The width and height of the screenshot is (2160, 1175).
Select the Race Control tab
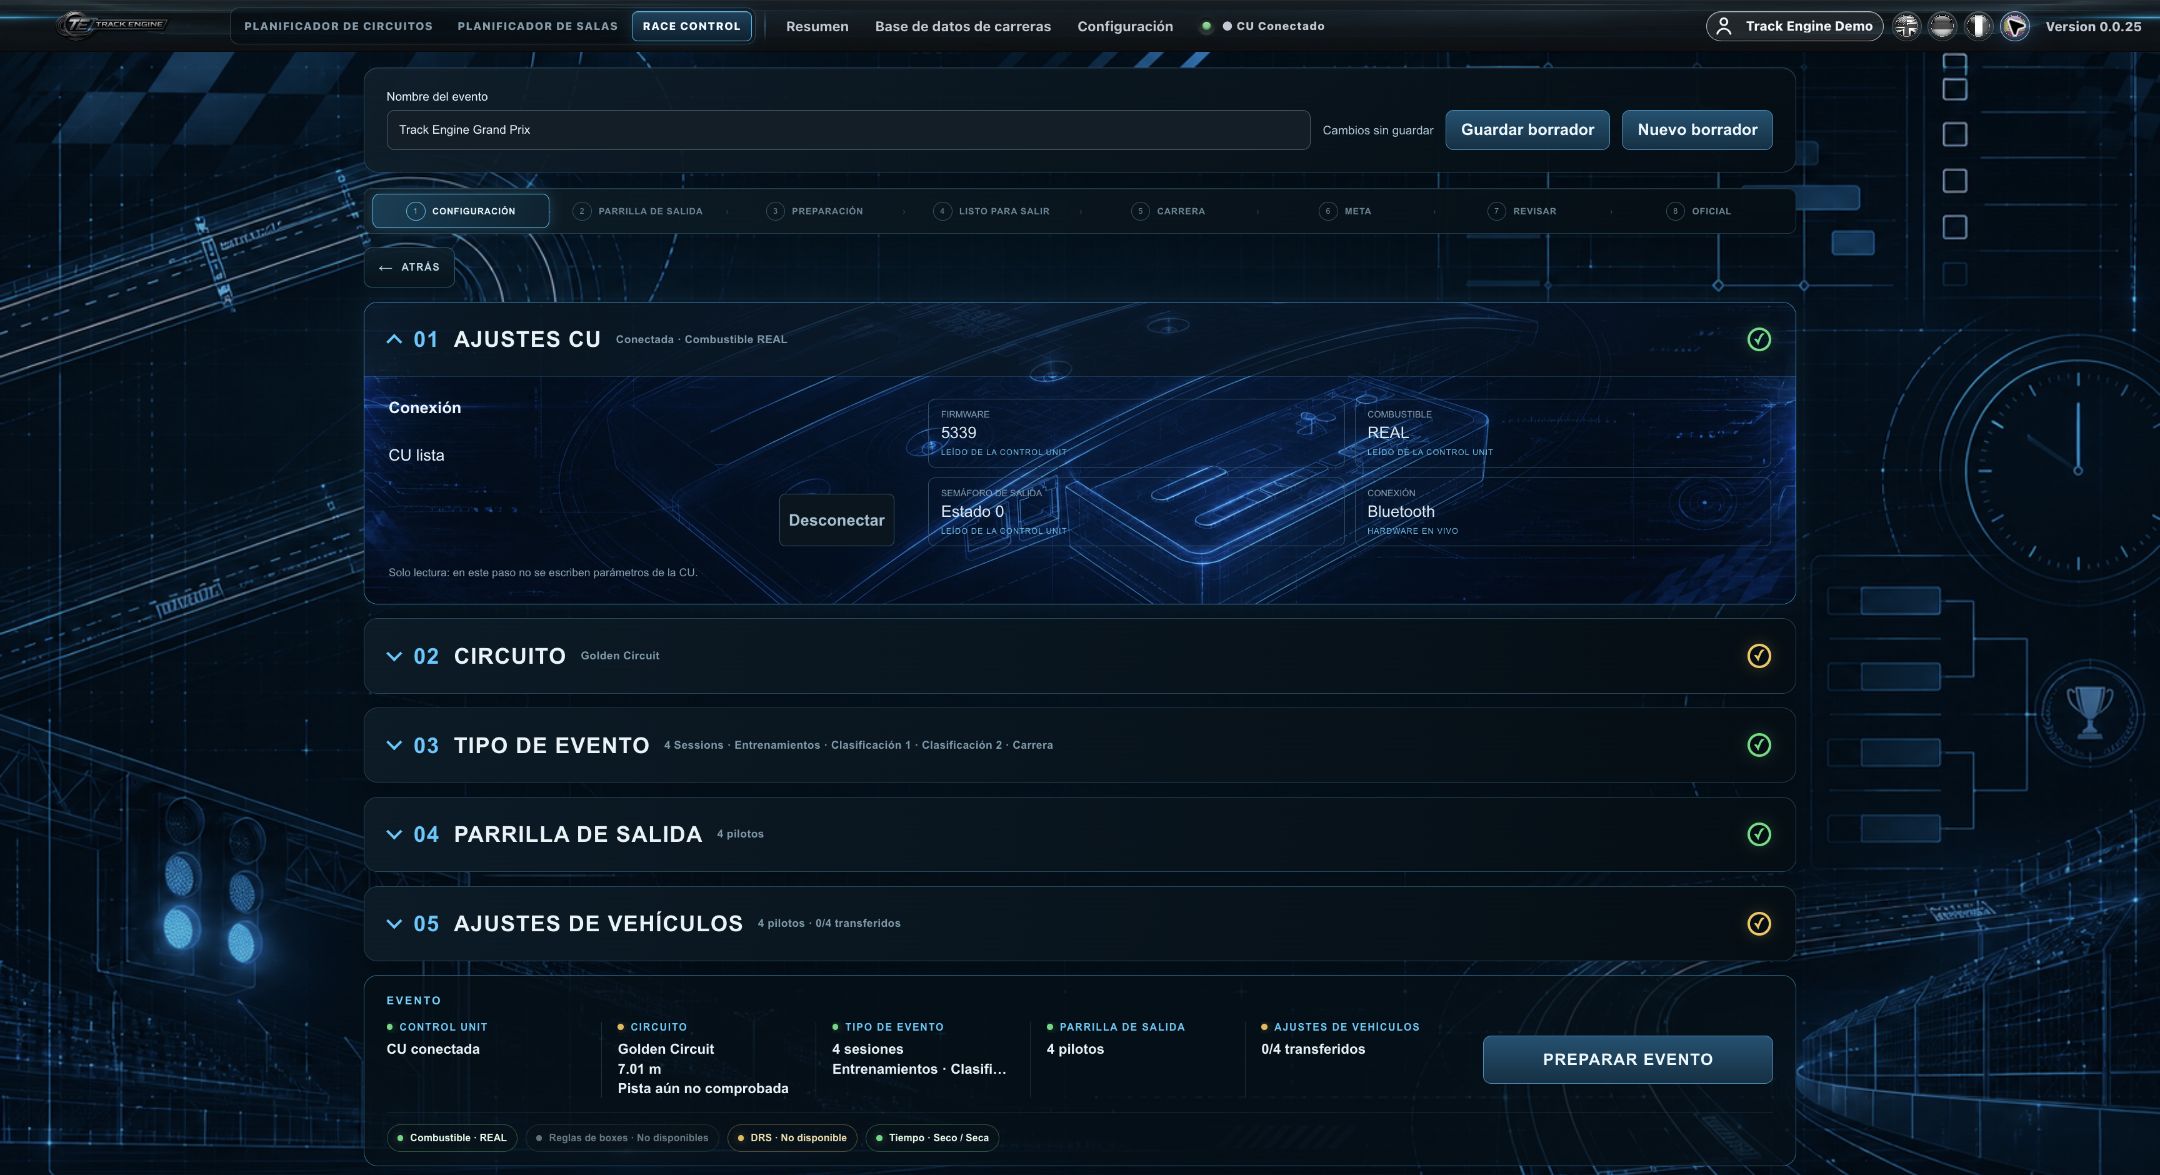coord(691,26)
